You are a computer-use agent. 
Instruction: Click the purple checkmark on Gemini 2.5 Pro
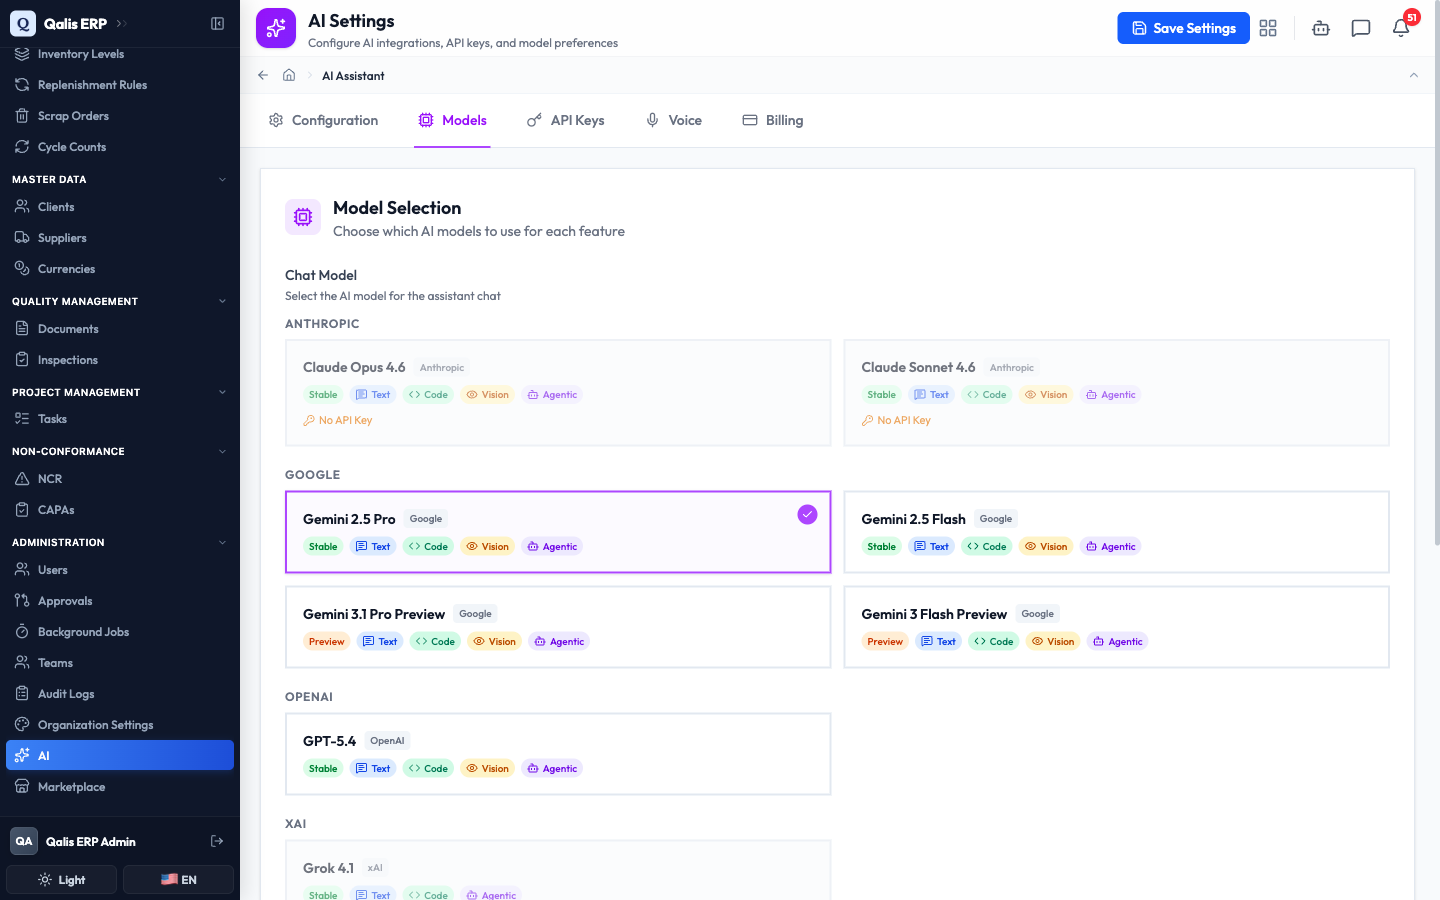pyautogui.click(x=807, y=514)
